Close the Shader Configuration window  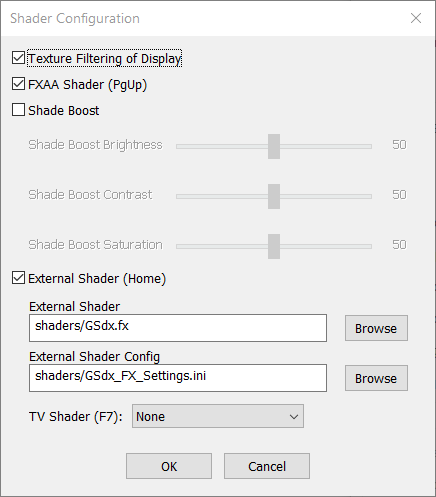[x=416, y=18]
